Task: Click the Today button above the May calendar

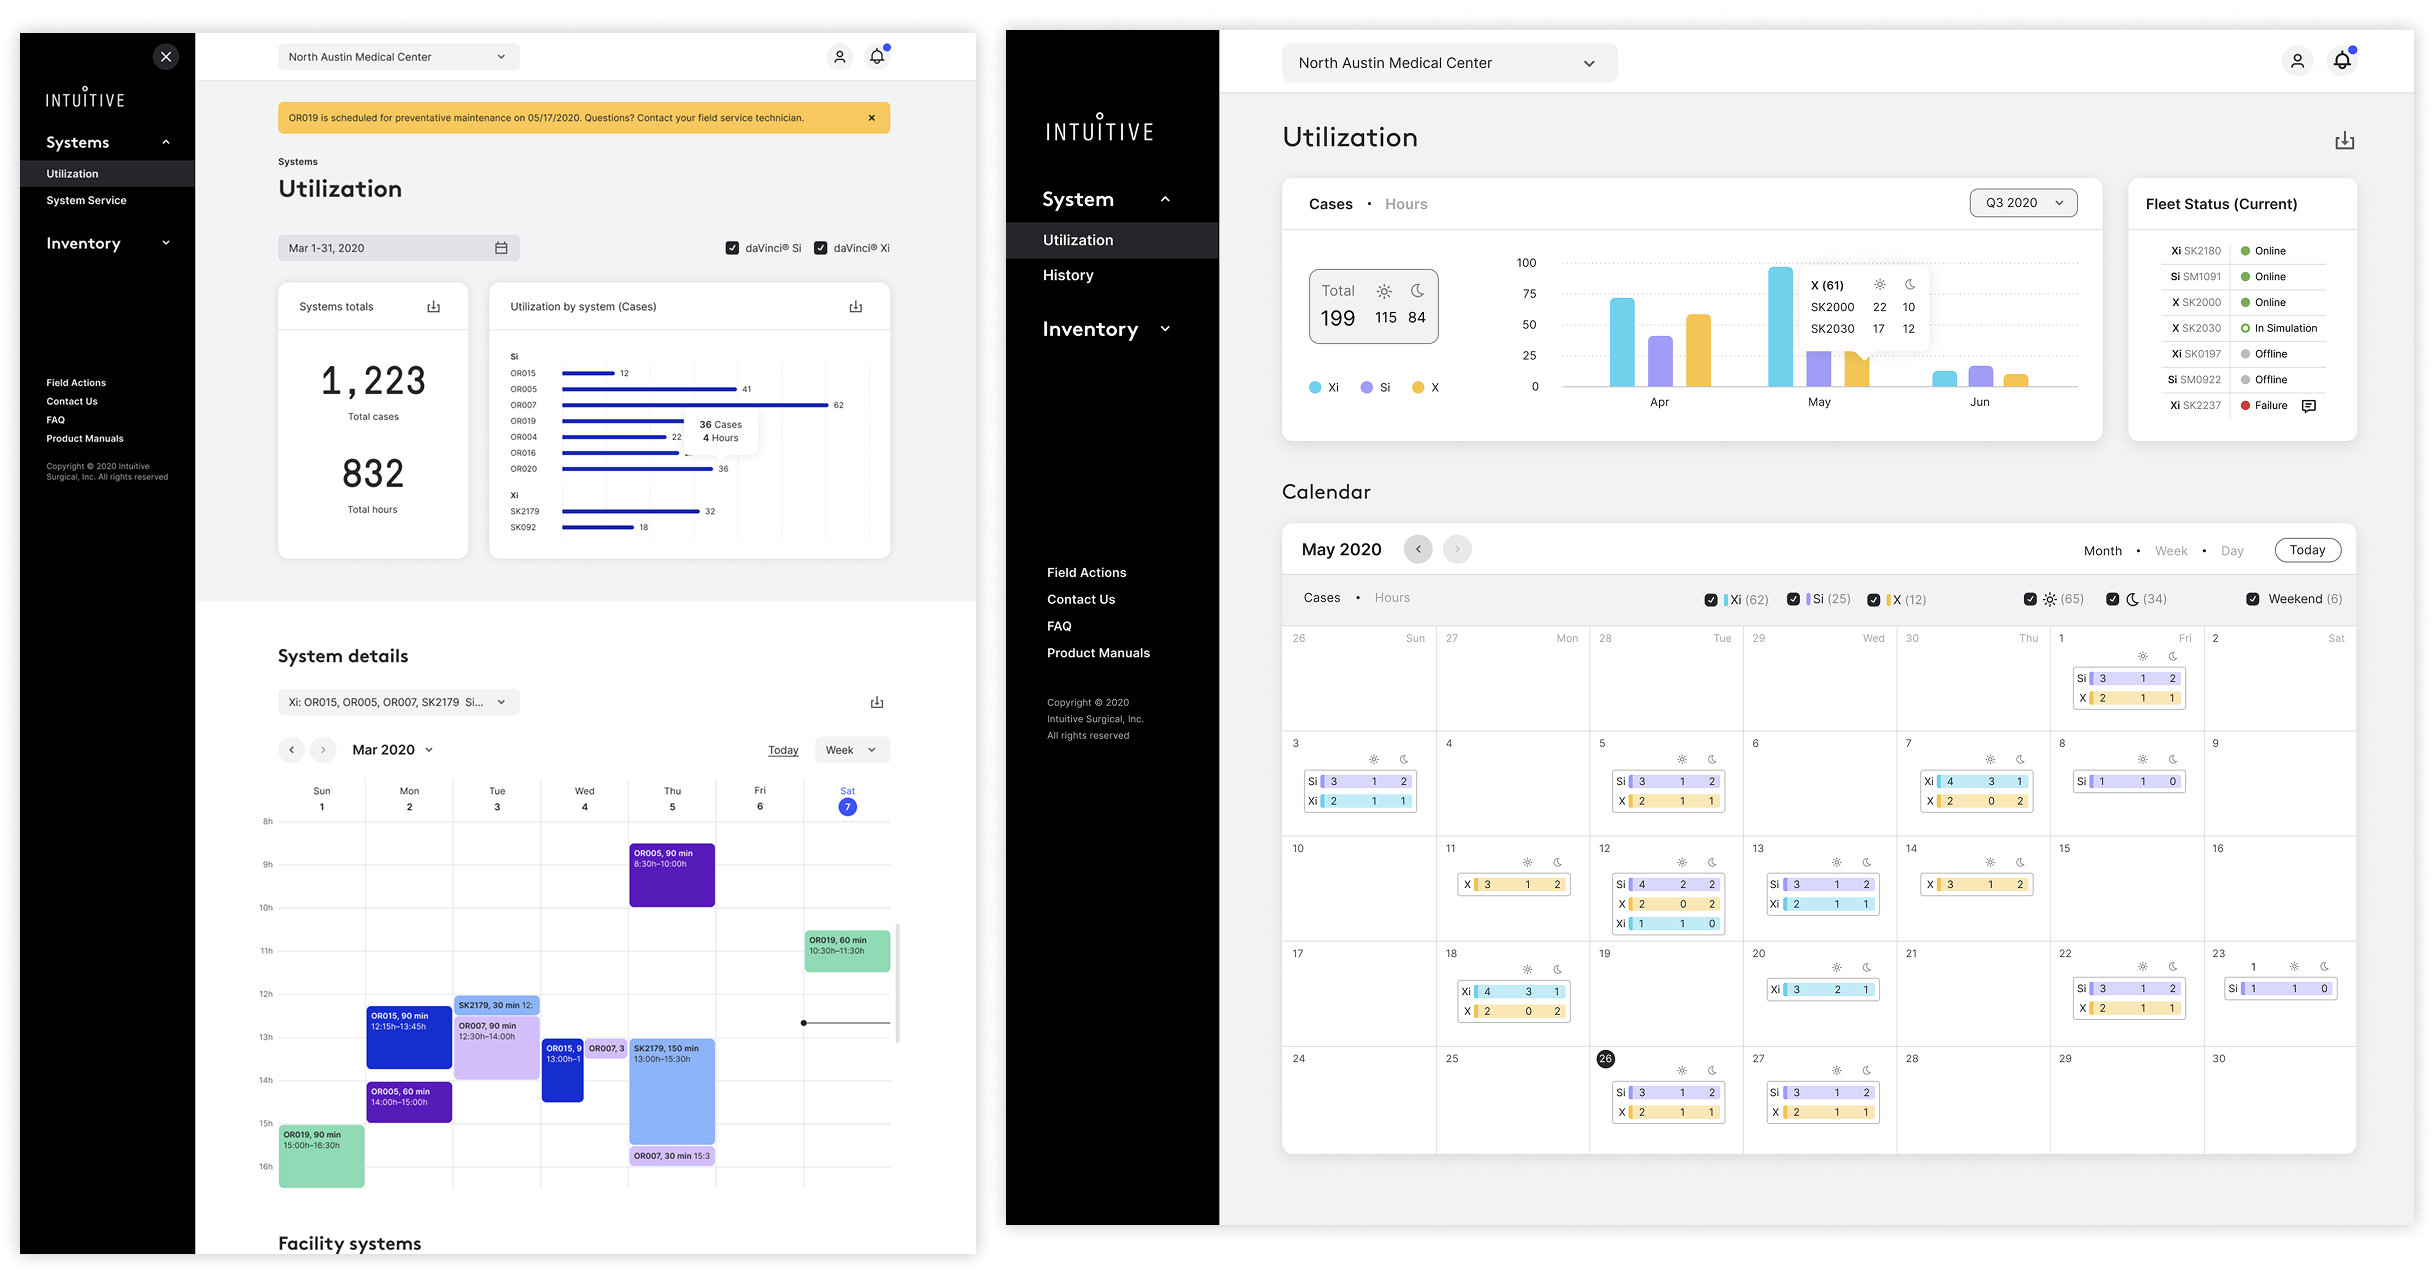Action: (x=2308, y=549)
